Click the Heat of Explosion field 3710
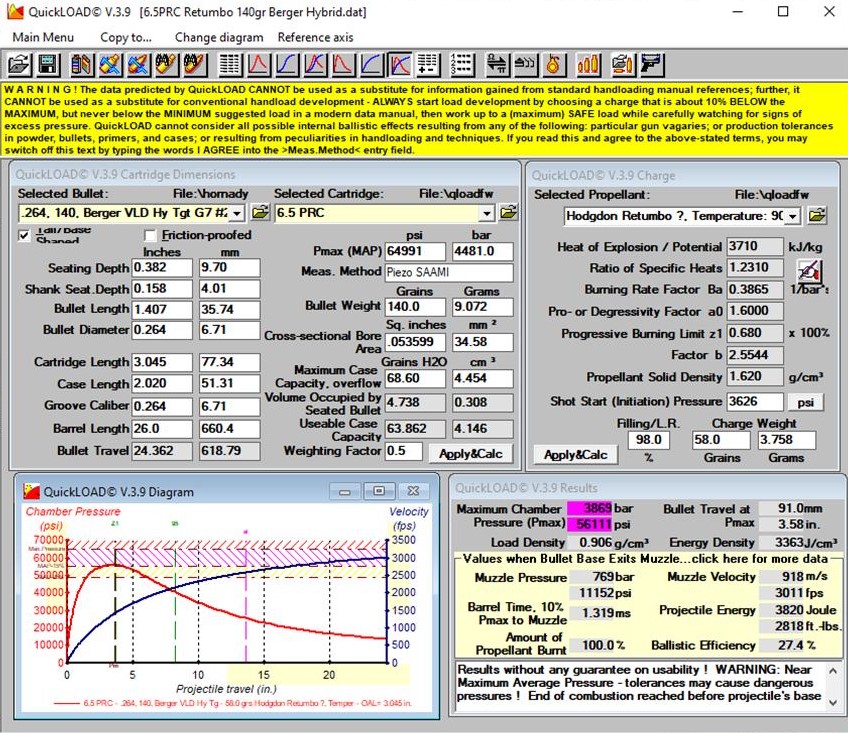The height and width of the screenshot is (733, 848). pyautogui.click(x=755, y=246)
